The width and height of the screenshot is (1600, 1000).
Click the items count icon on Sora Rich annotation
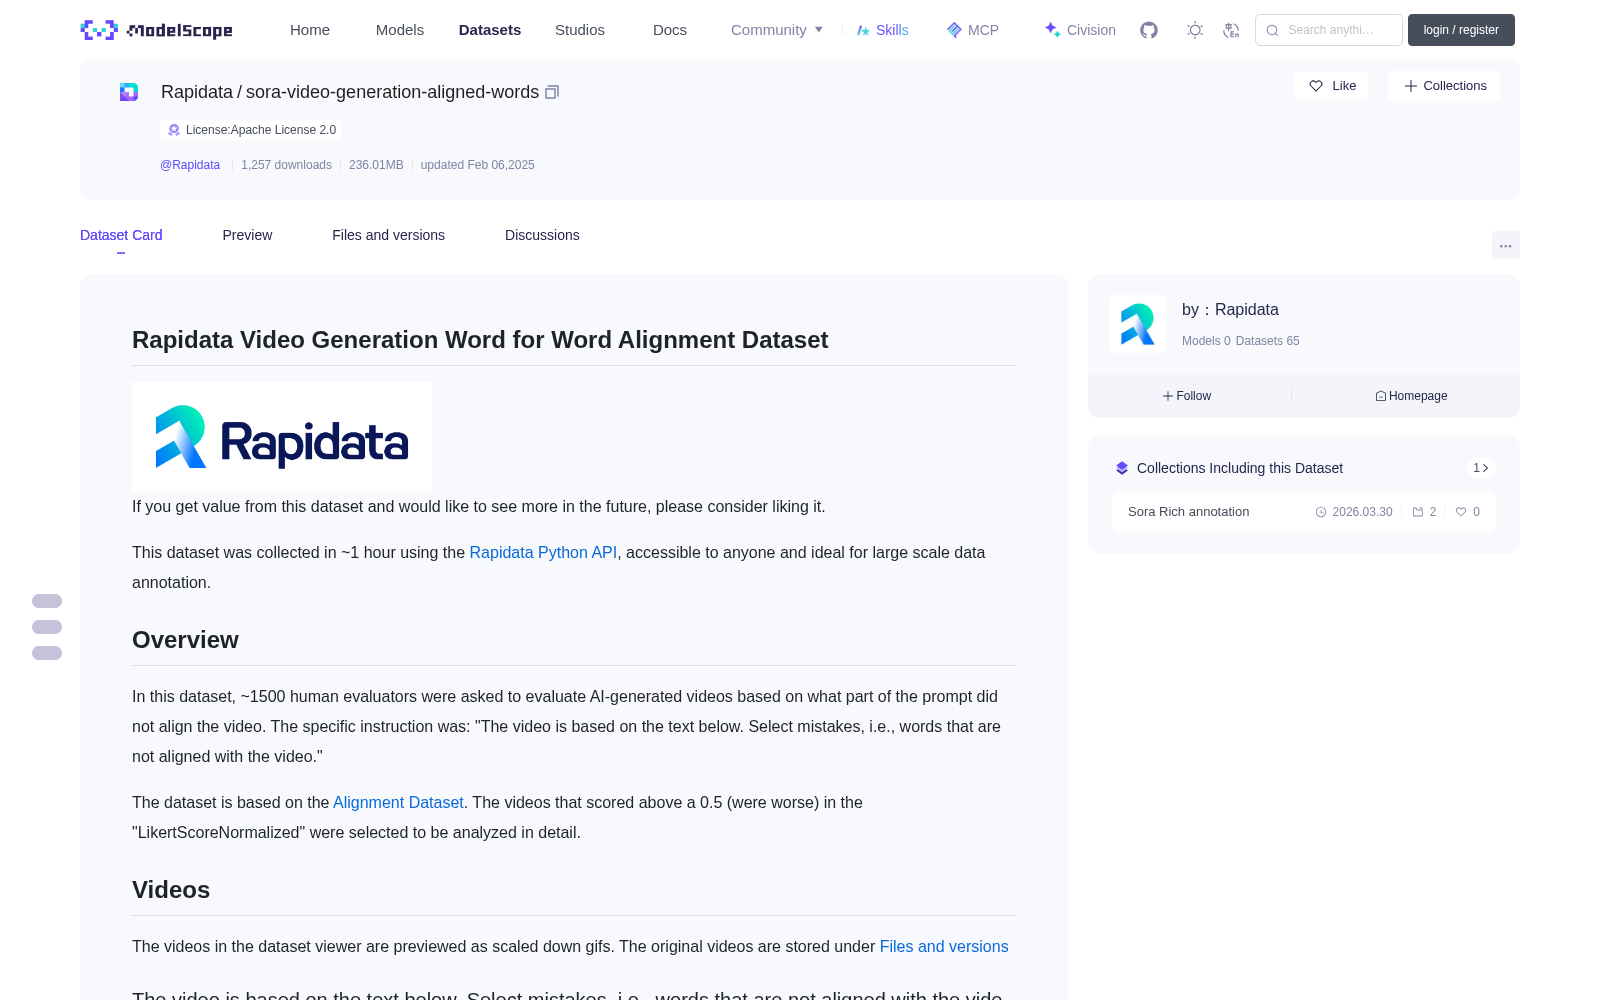point(1418,512)
